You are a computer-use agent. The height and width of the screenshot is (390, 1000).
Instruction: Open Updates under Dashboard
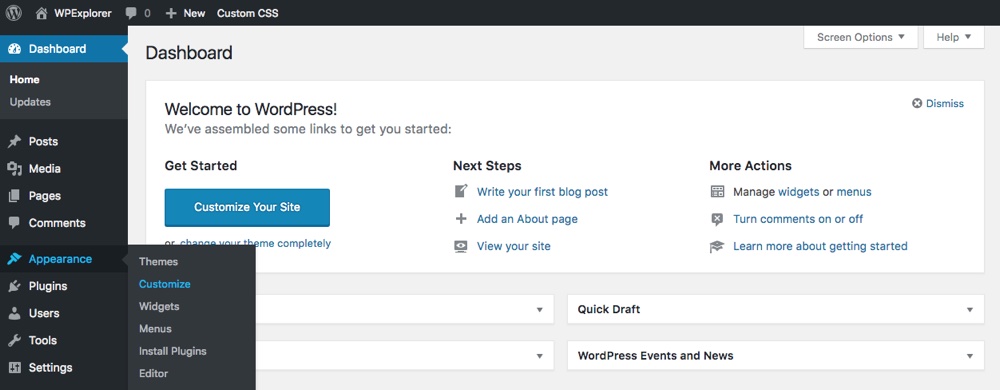[x=30, y=102]
